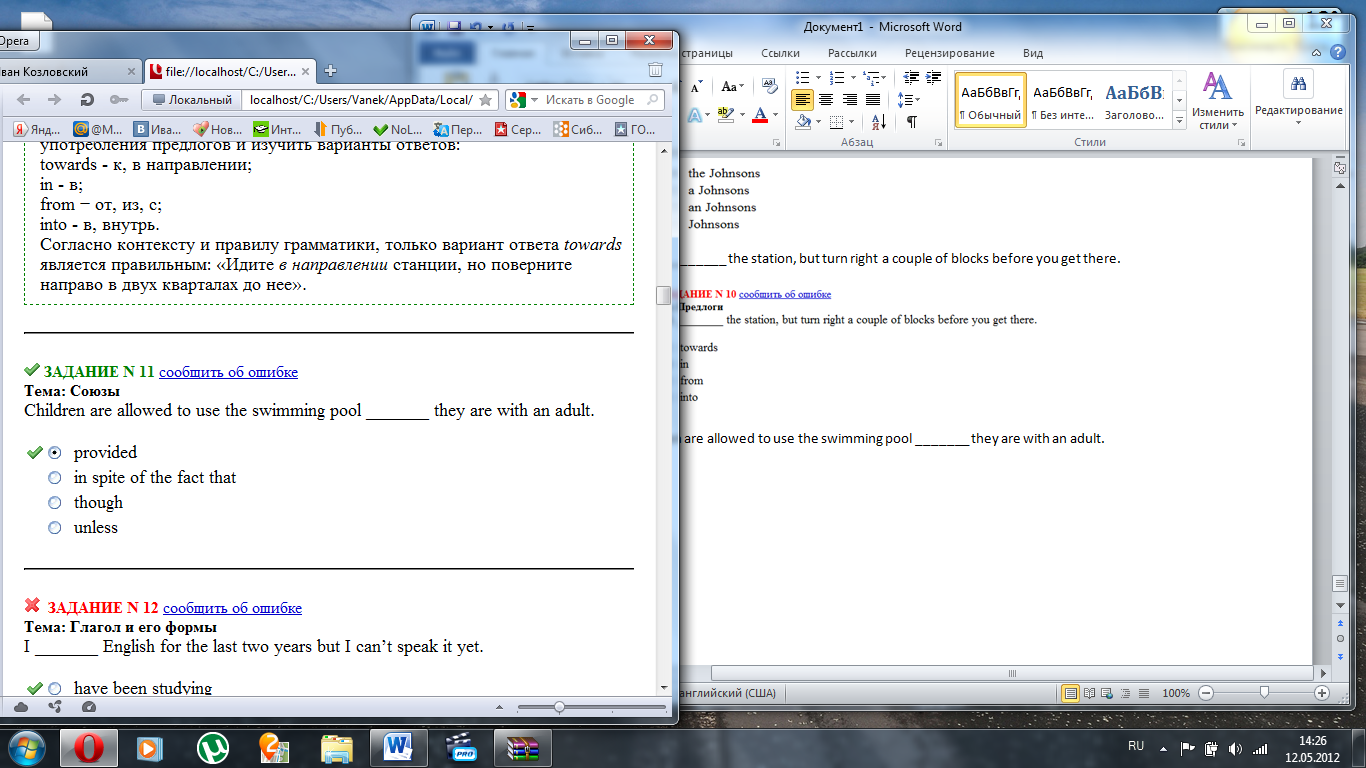The height and width of the screenshot is (768, 1366).
Task: Align text left in Word ribbon
Action: point(802,99)
